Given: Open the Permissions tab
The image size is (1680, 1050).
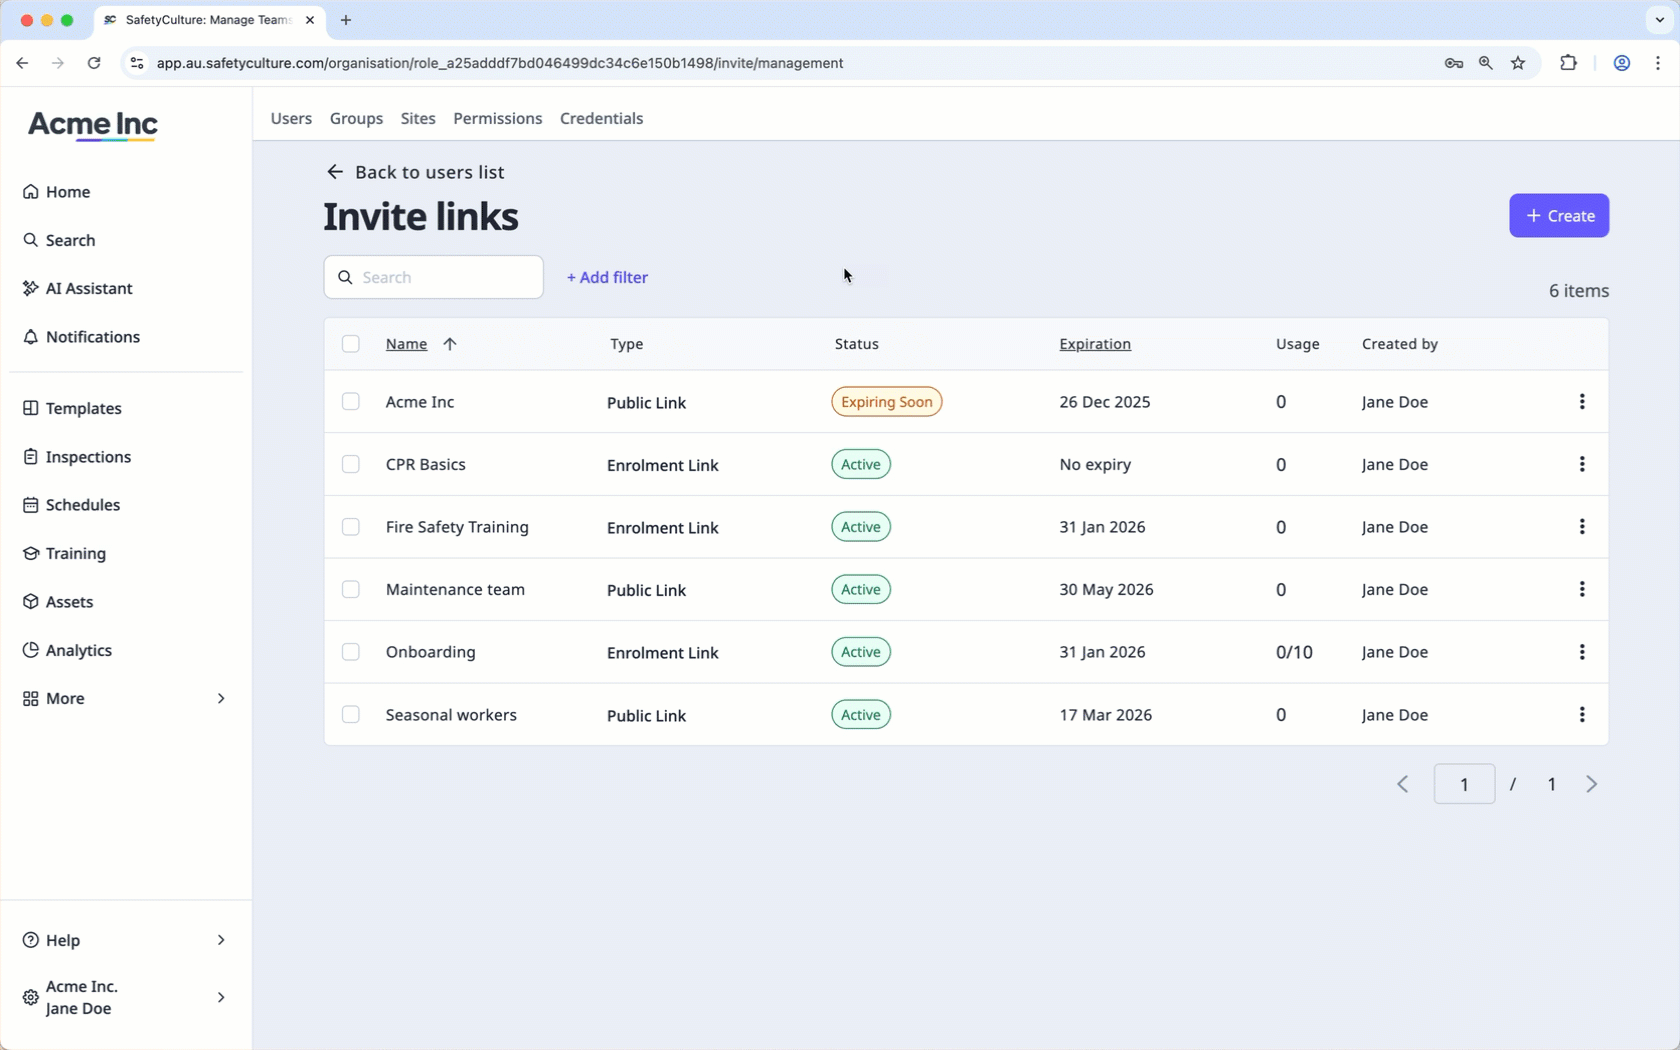Looking at the screenshot, I should pyautogui.click(x=497, y=118).
